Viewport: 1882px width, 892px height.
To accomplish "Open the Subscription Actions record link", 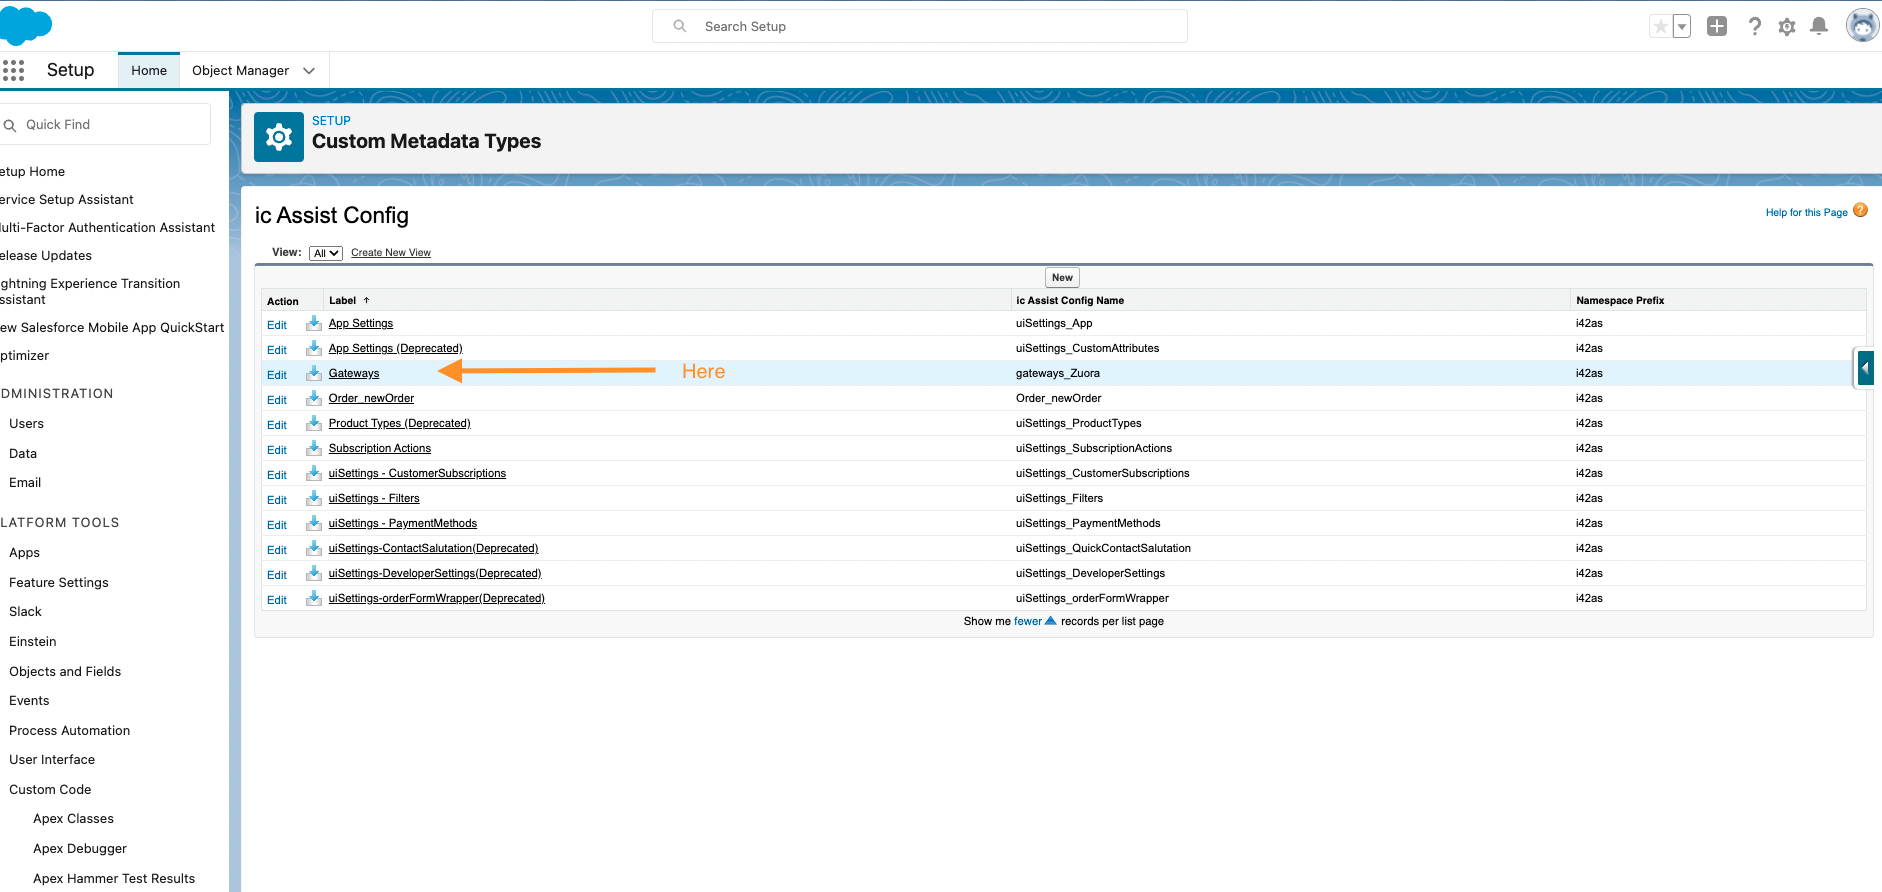I will tap(380, 448).
